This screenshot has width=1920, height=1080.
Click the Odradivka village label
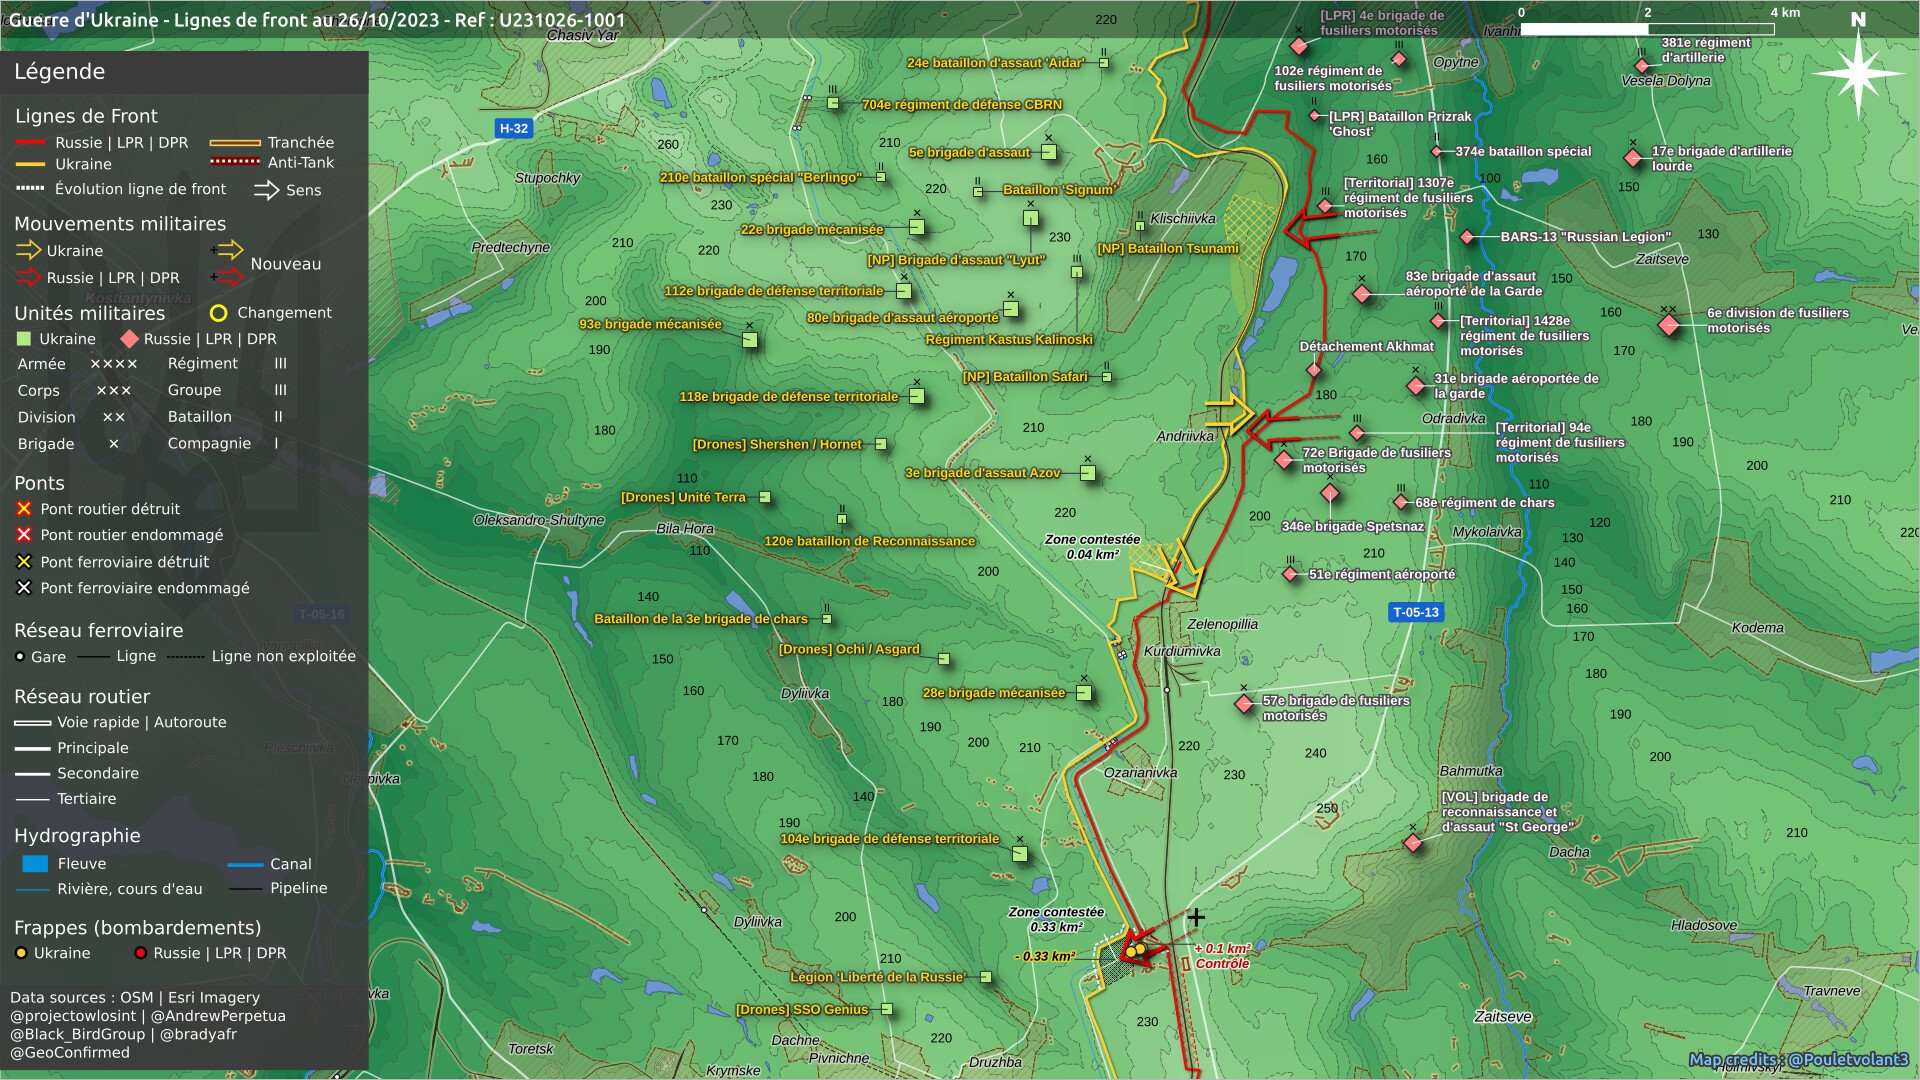coord(1454,418)
